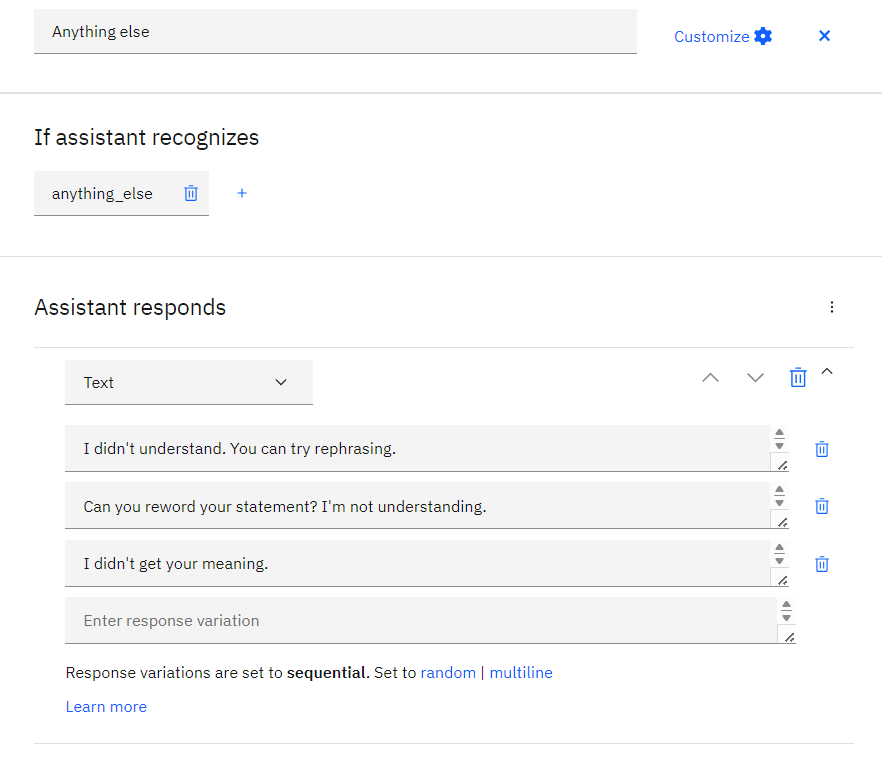Move the Text response up
This screenshot has height=762, width=882.
tap(710, 377)
